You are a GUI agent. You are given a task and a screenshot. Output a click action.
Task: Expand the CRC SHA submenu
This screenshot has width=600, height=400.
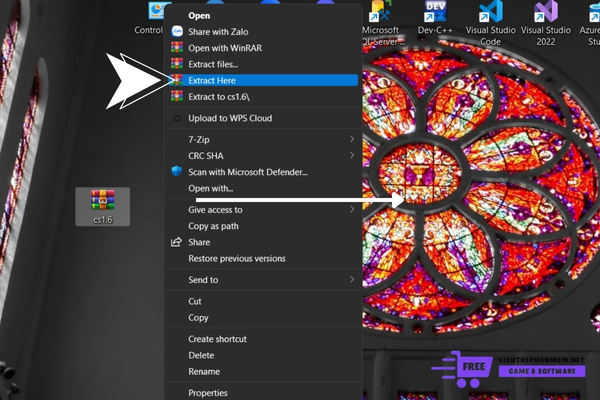click(351, 156)
